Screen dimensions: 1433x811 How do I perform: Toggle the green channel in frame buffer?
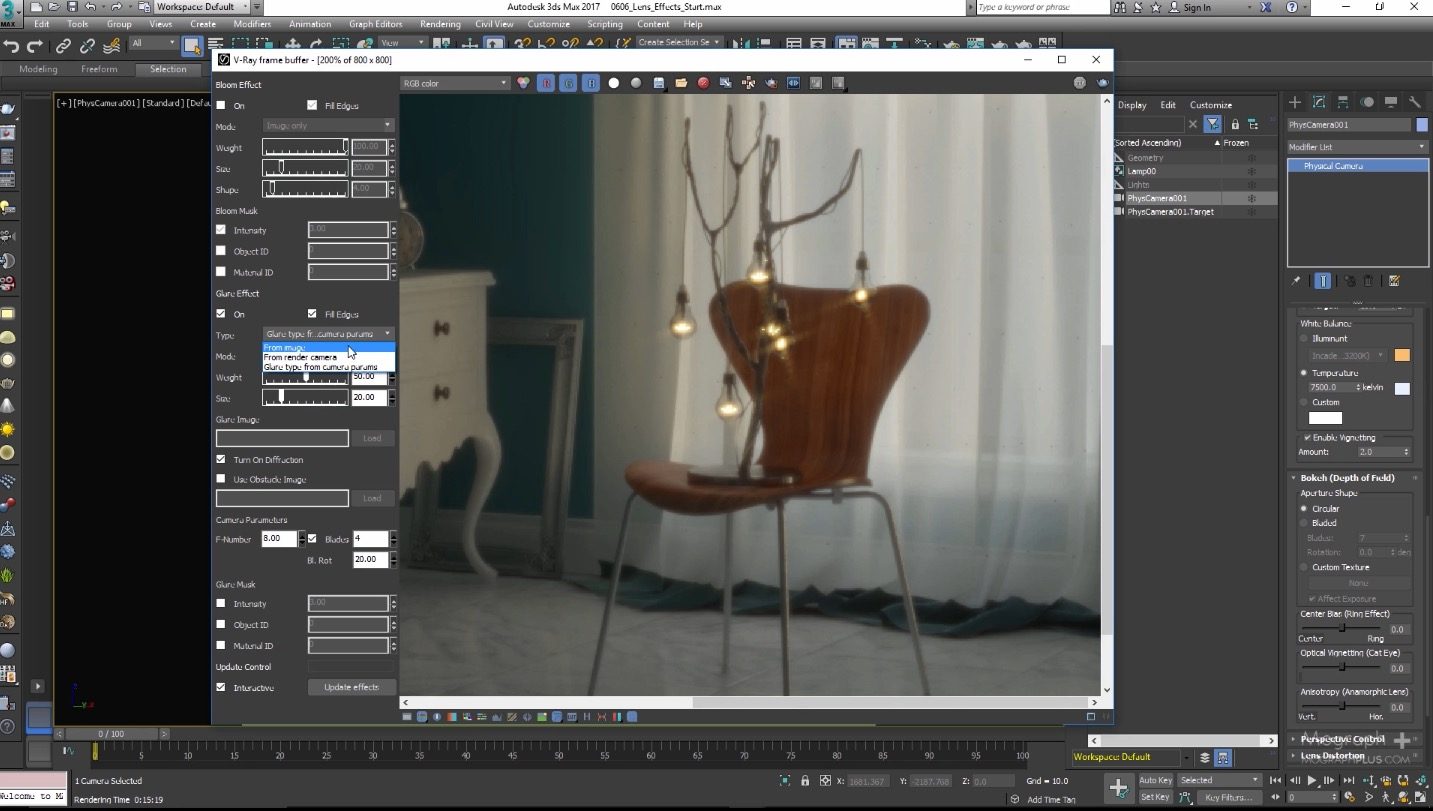(x=568, y=83)
